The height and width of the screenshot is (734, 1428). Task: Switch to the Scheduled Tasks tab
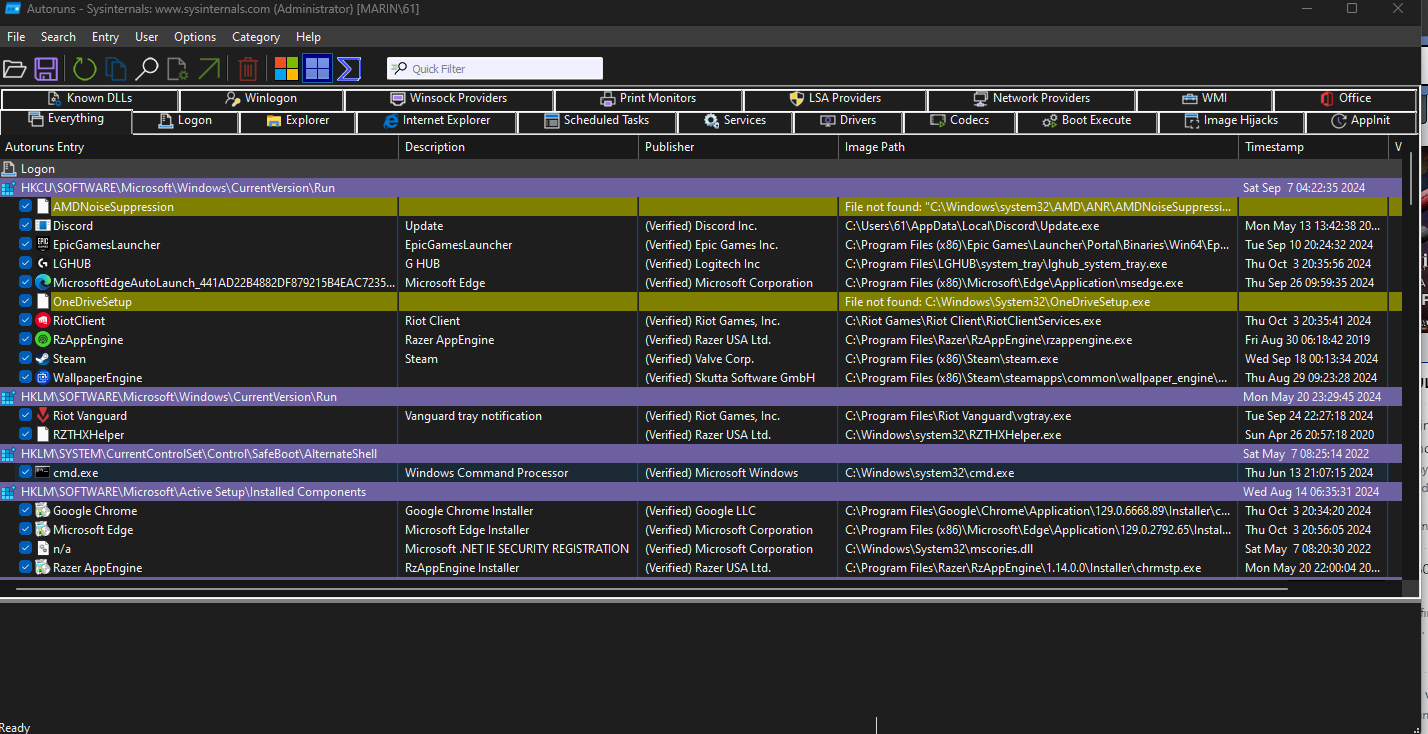click(x=597, y=121)
